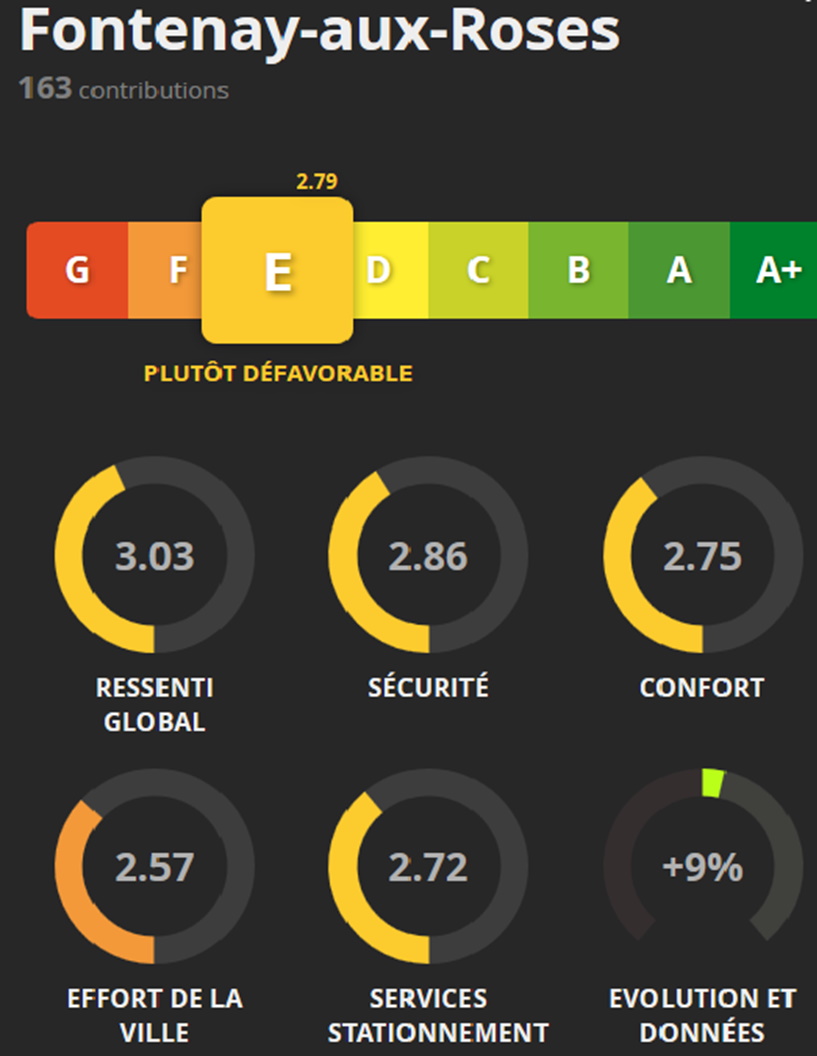817x1056 pixels.
Task: Click the Evolution et Données label
Action: pos(702,1014)
